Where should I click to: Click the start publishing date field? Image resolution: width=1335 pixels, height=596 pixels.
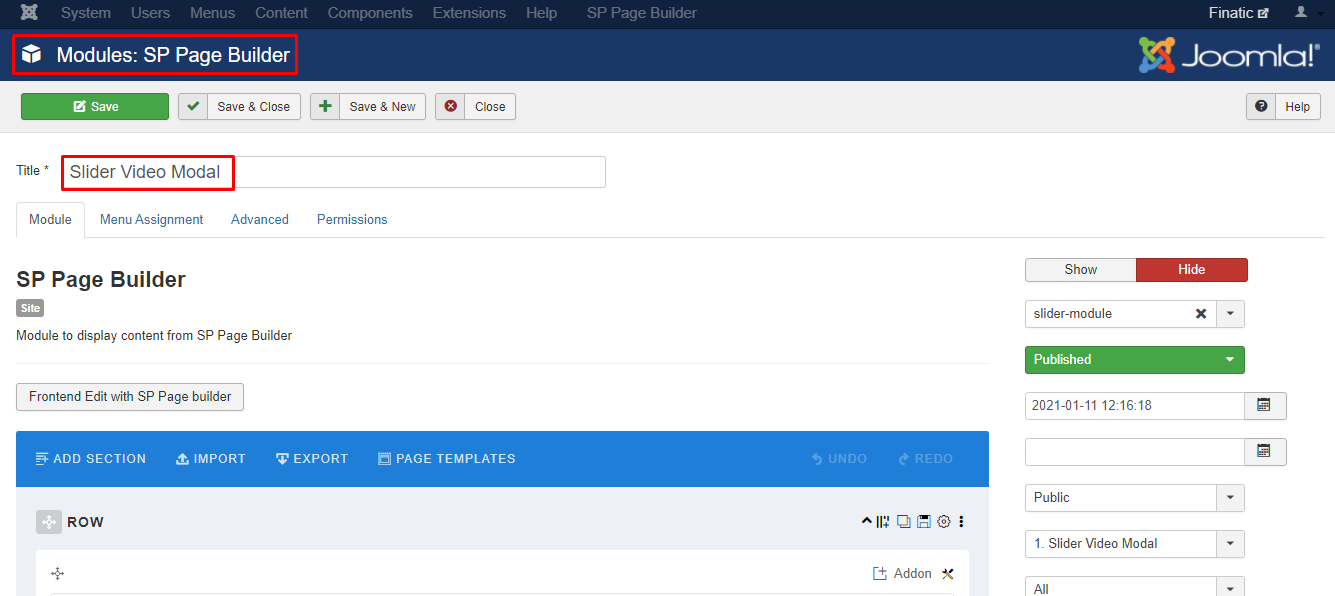[x=1135, y=406]
